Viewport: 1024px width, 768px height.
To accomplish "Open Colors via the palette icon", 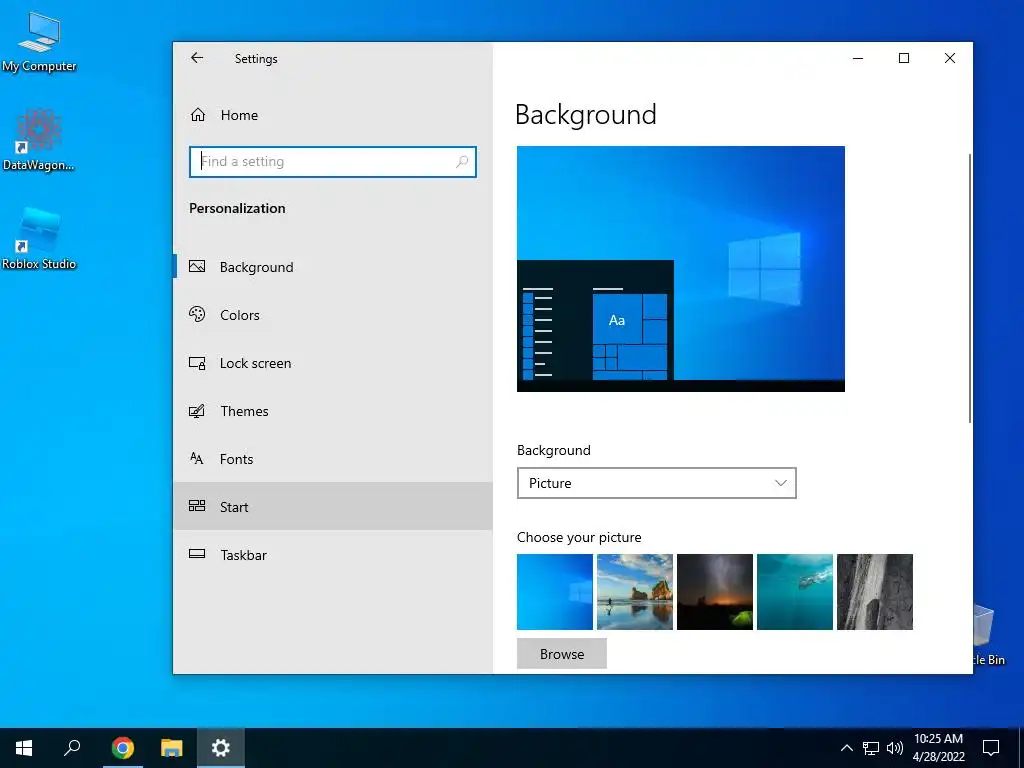I will coord(197,314).
